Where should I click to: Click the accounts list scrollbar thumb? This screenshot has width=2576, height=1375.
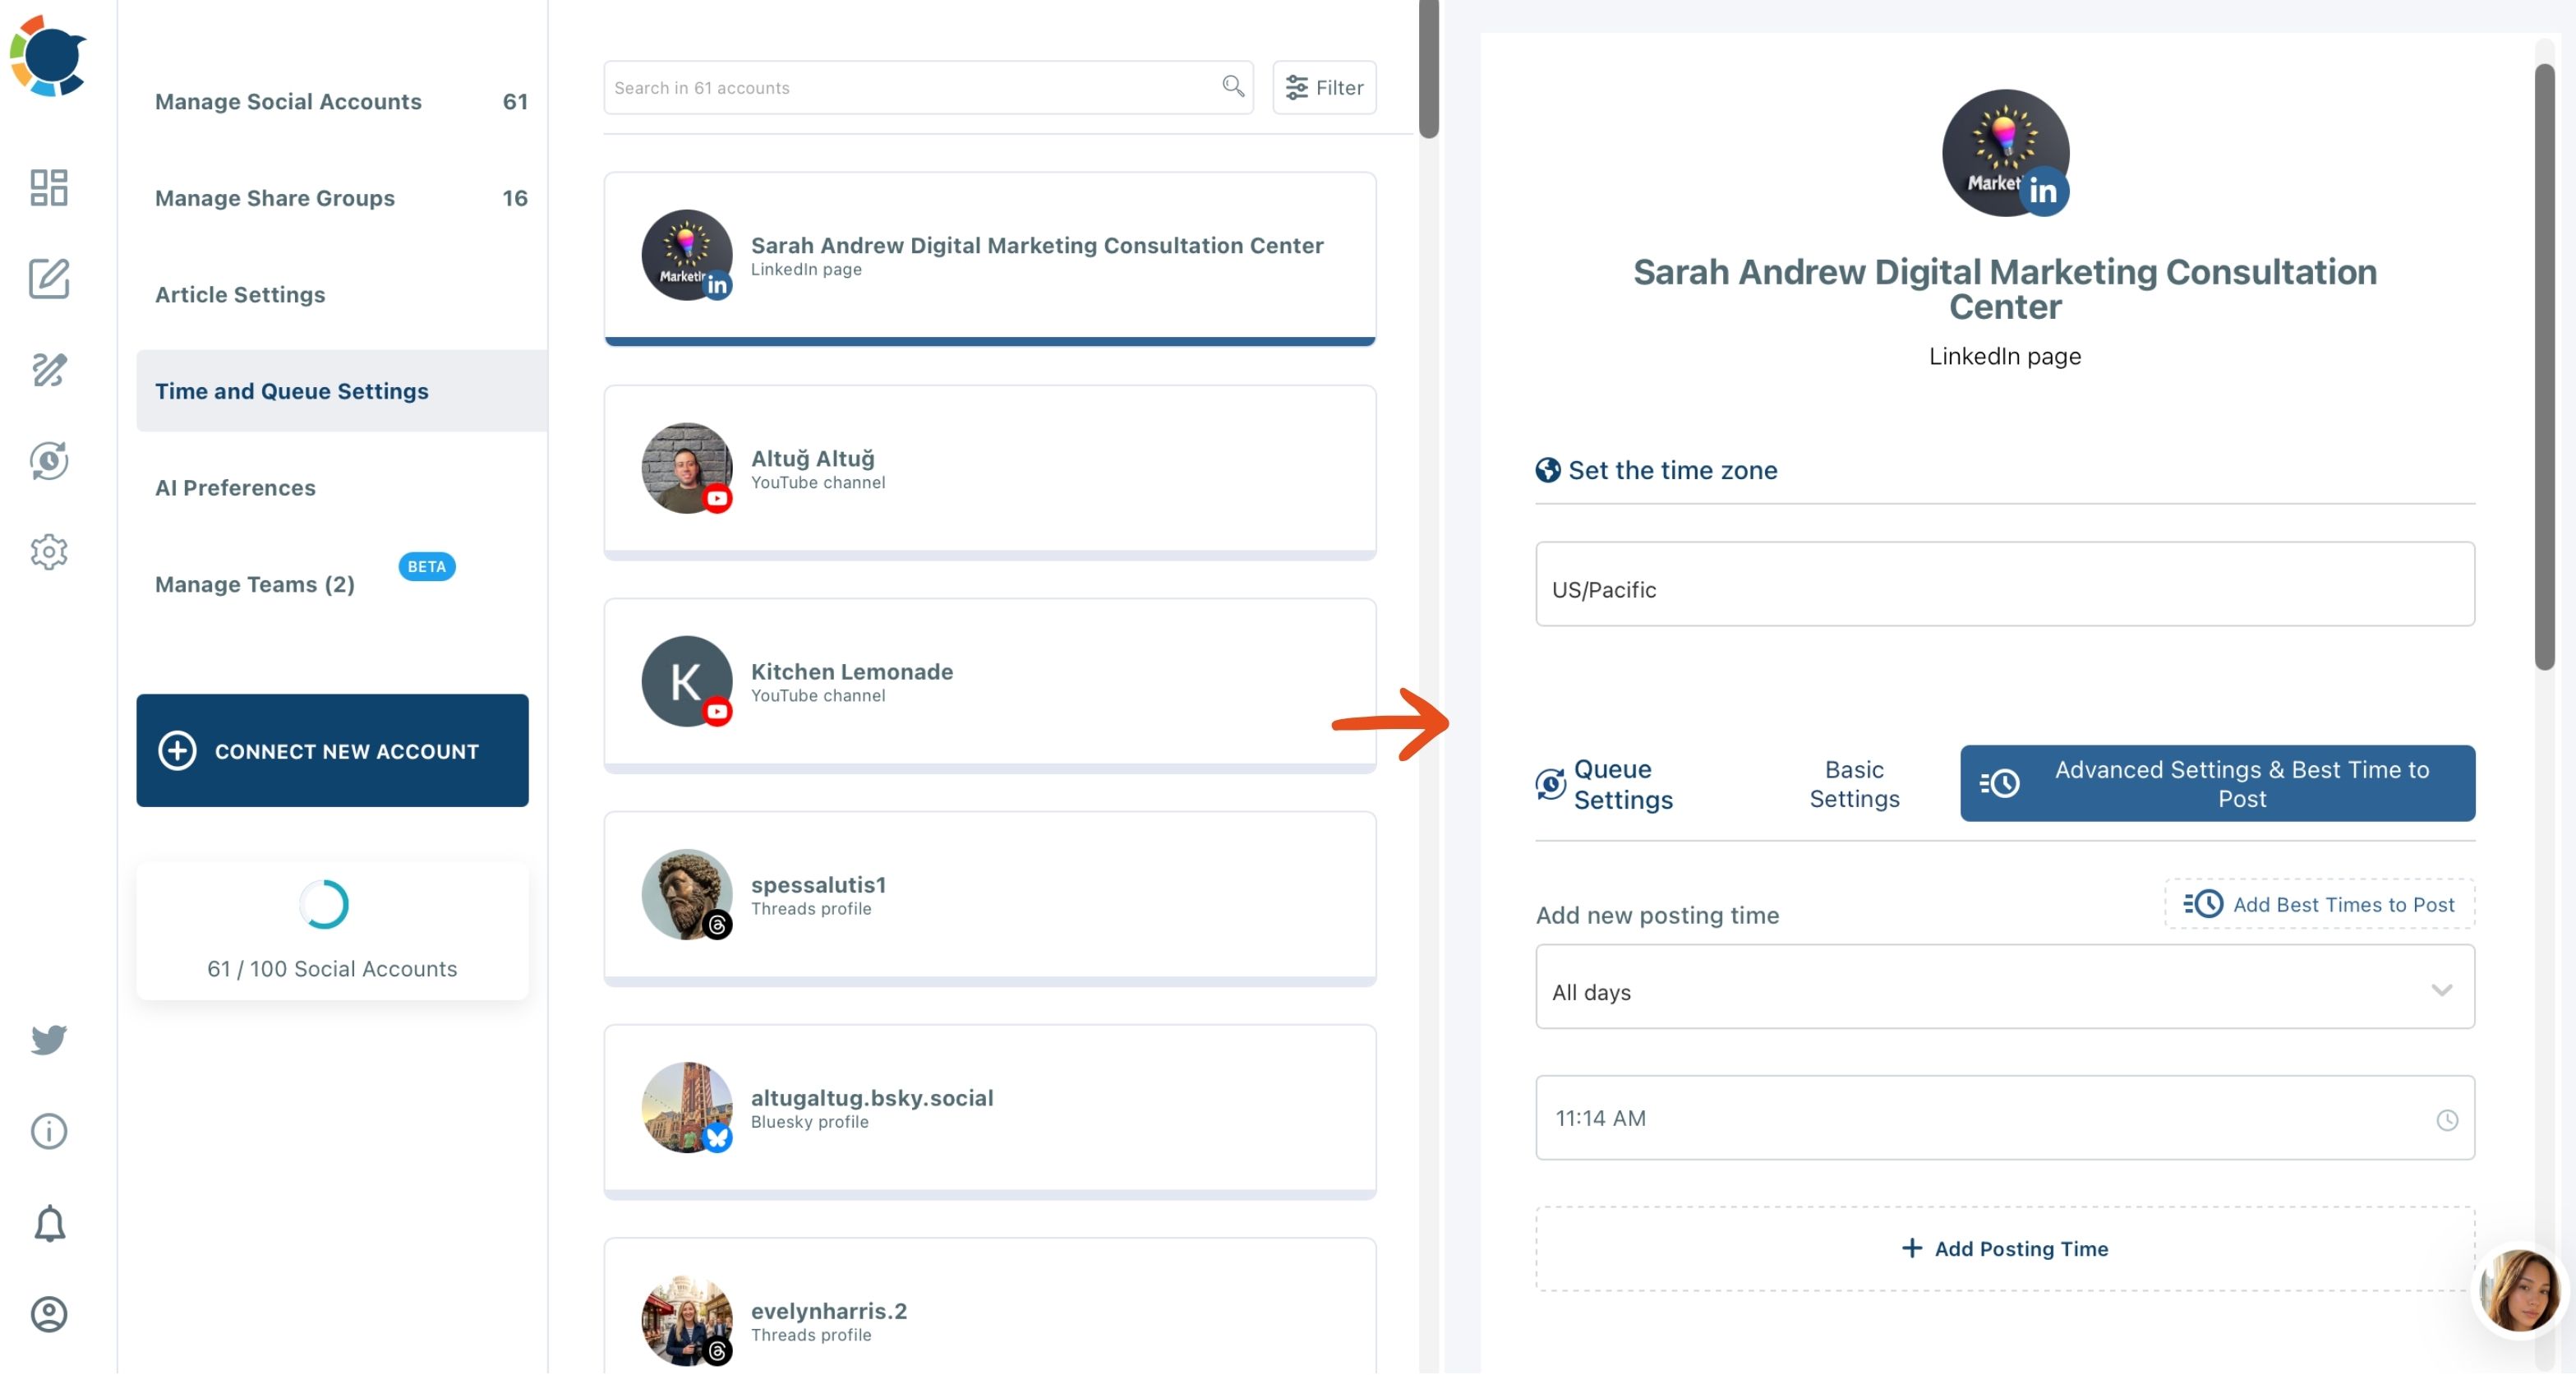1428,68
